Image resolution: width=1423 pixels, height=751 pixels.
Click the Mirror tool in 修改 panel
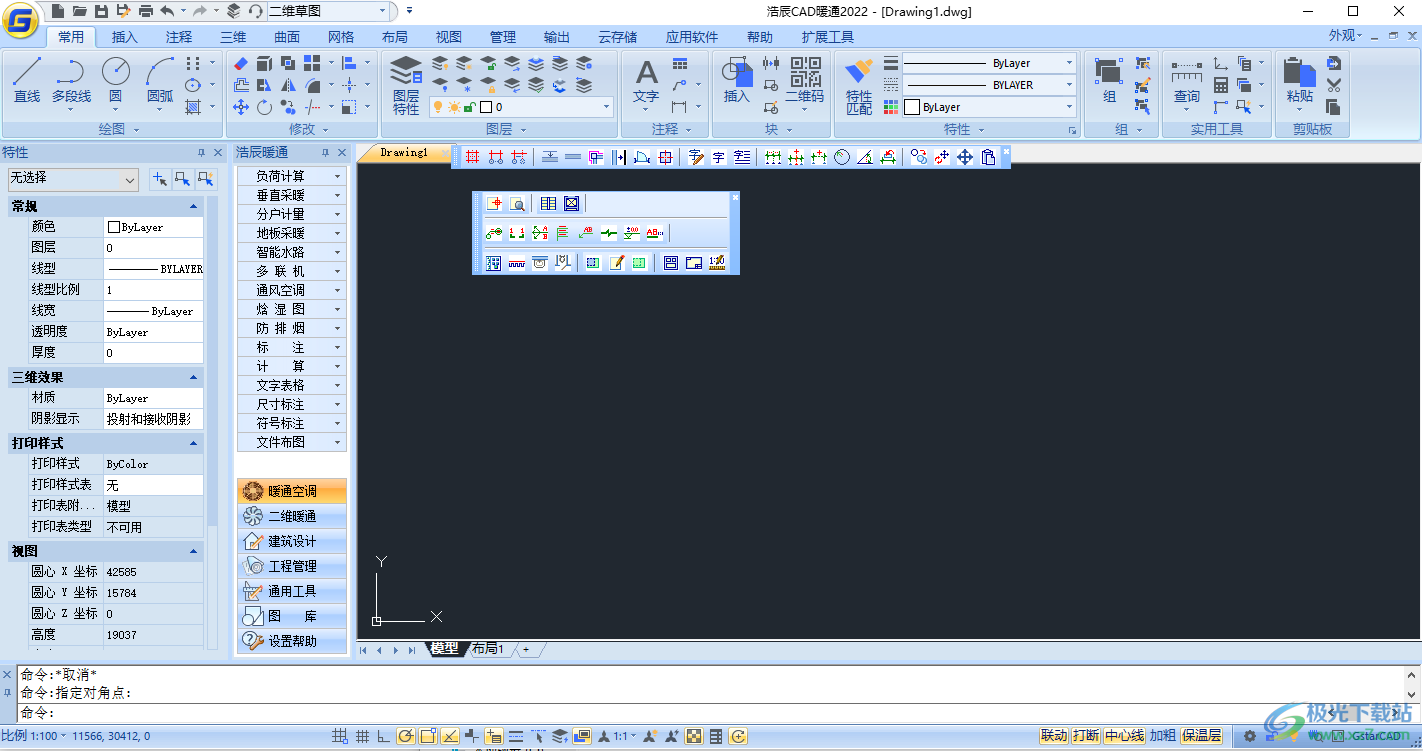click(288, 85)
